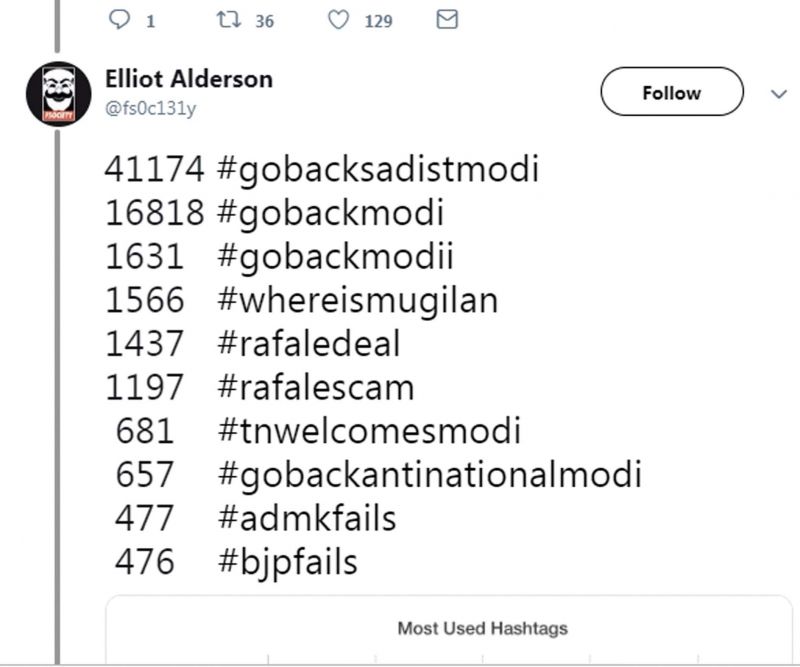This screenshot has height=667, width=800.
Task: Open the #rafalescam hashtag
Action: 316,387
